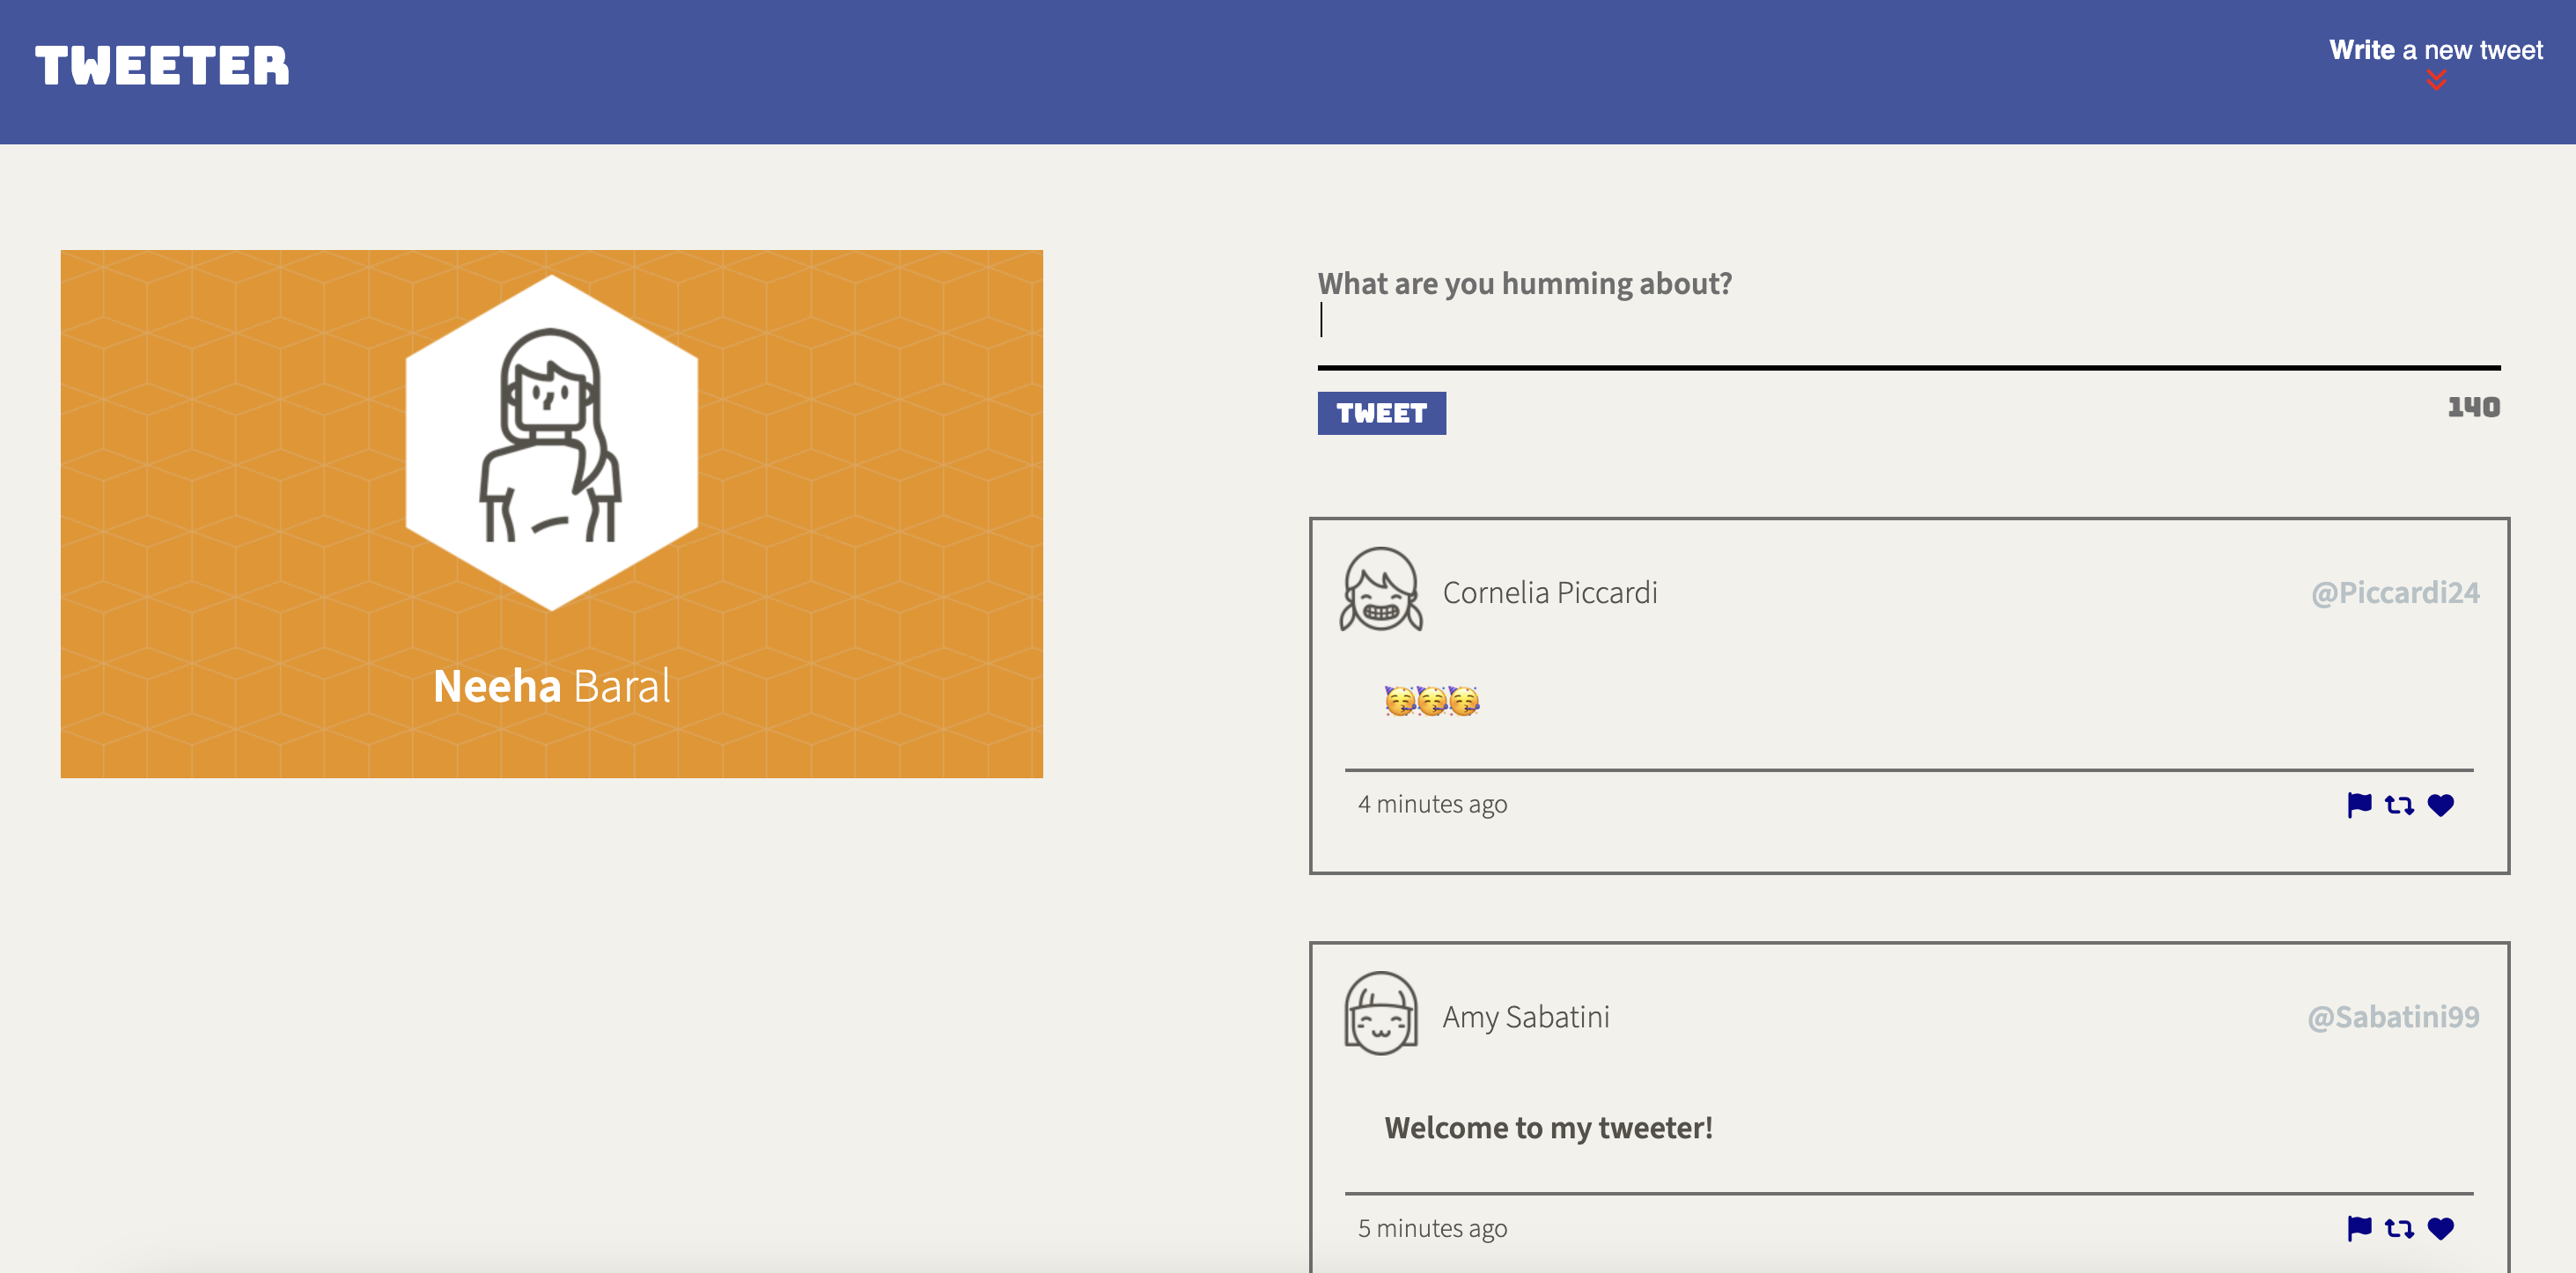Like Cornelia Piccardi's tweet with heart
Screen dimensions: 2576x1273
[x=2440, y=805]
